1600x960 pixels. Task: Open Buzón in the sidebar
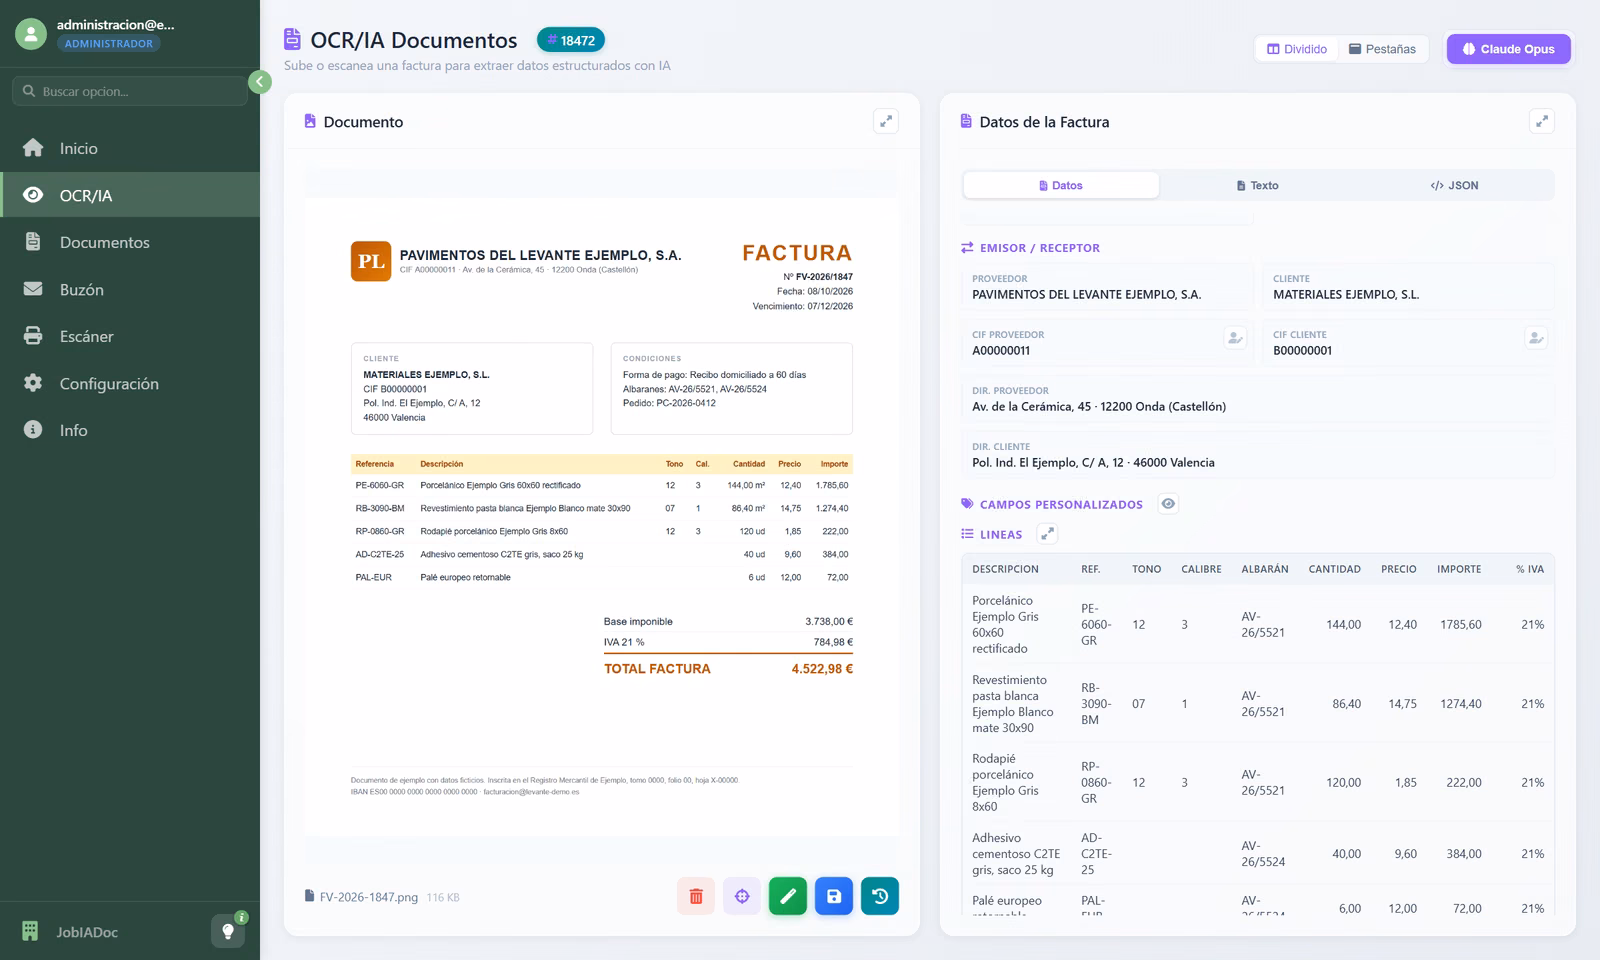130,289
